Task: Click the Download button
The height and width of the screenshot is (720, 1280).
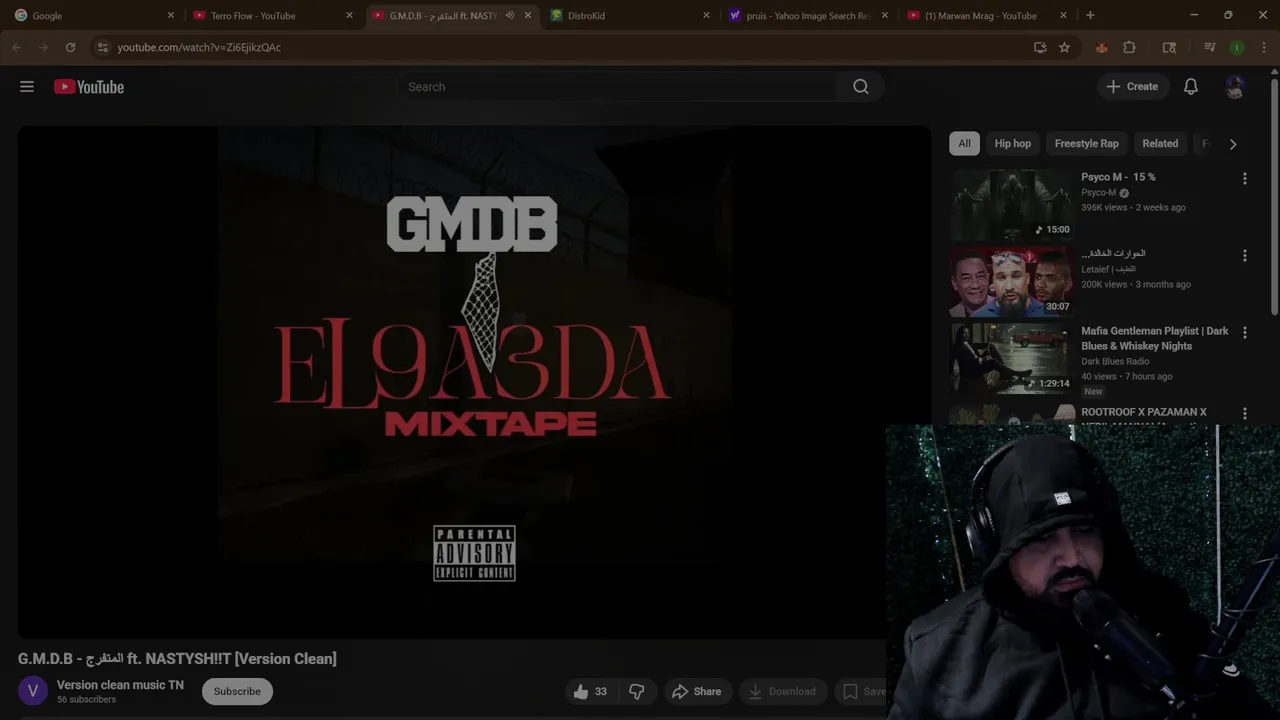Action: 782,691
